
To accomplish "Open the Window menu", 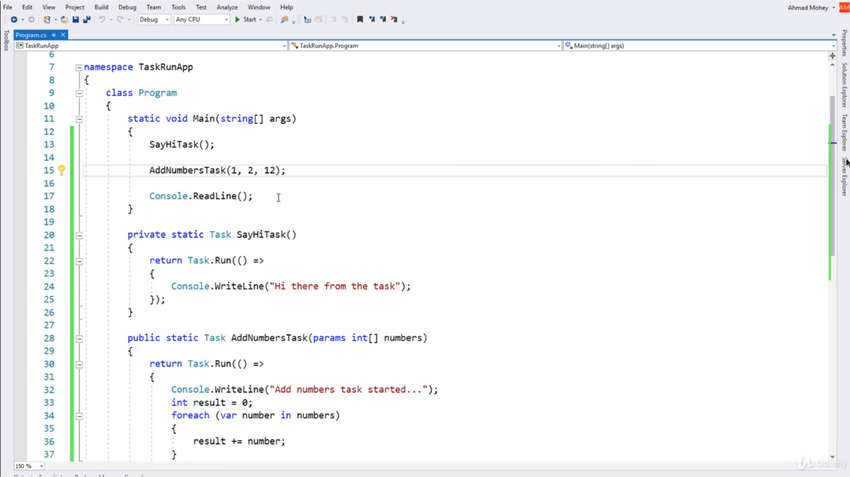I will 259,8.
